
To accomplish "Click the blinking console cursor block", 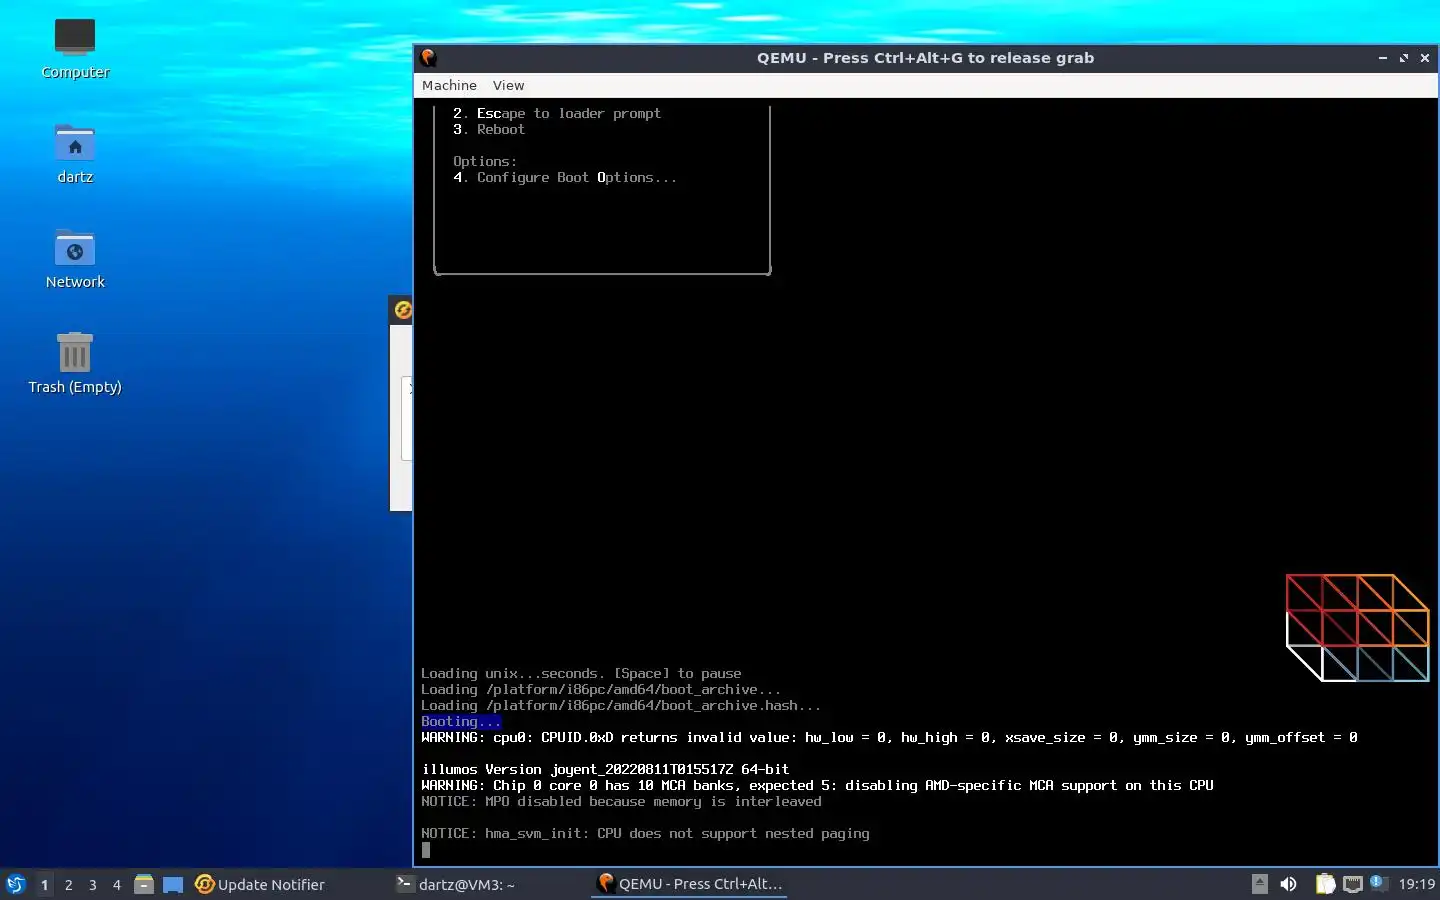I will (x=426, y=850).
